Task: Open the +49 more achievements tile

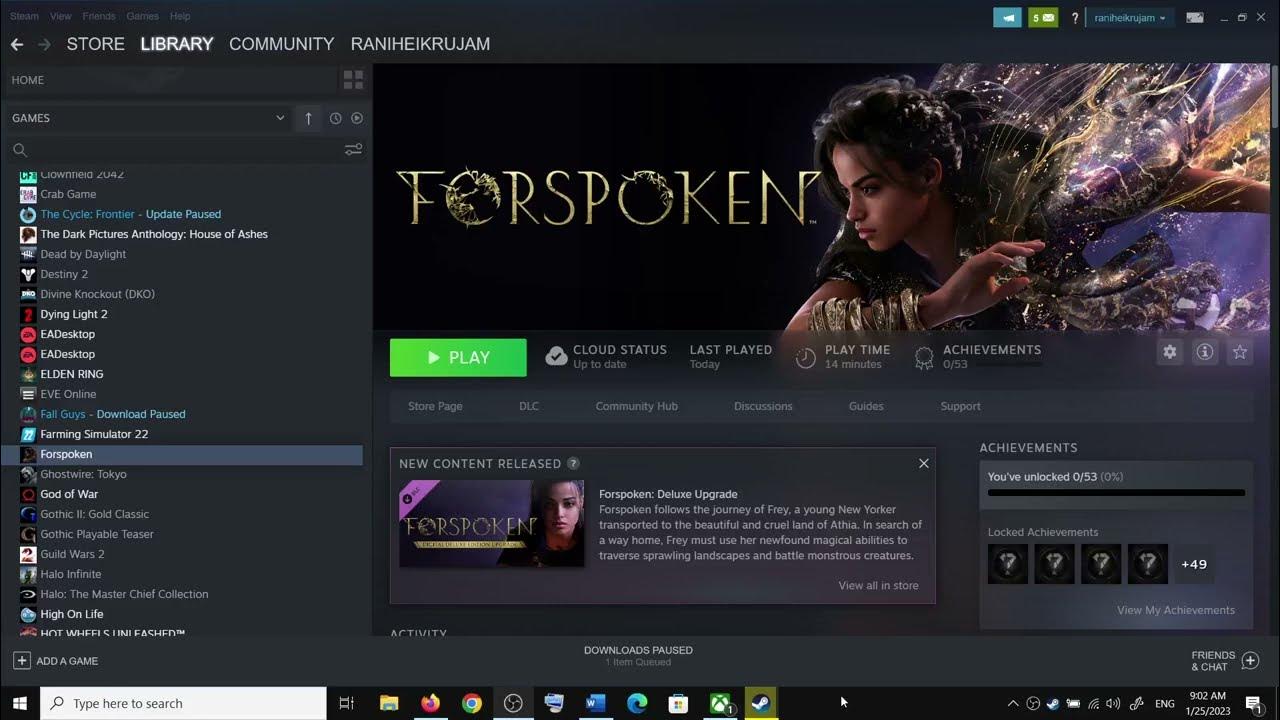Action: (x=1194, y=564)
